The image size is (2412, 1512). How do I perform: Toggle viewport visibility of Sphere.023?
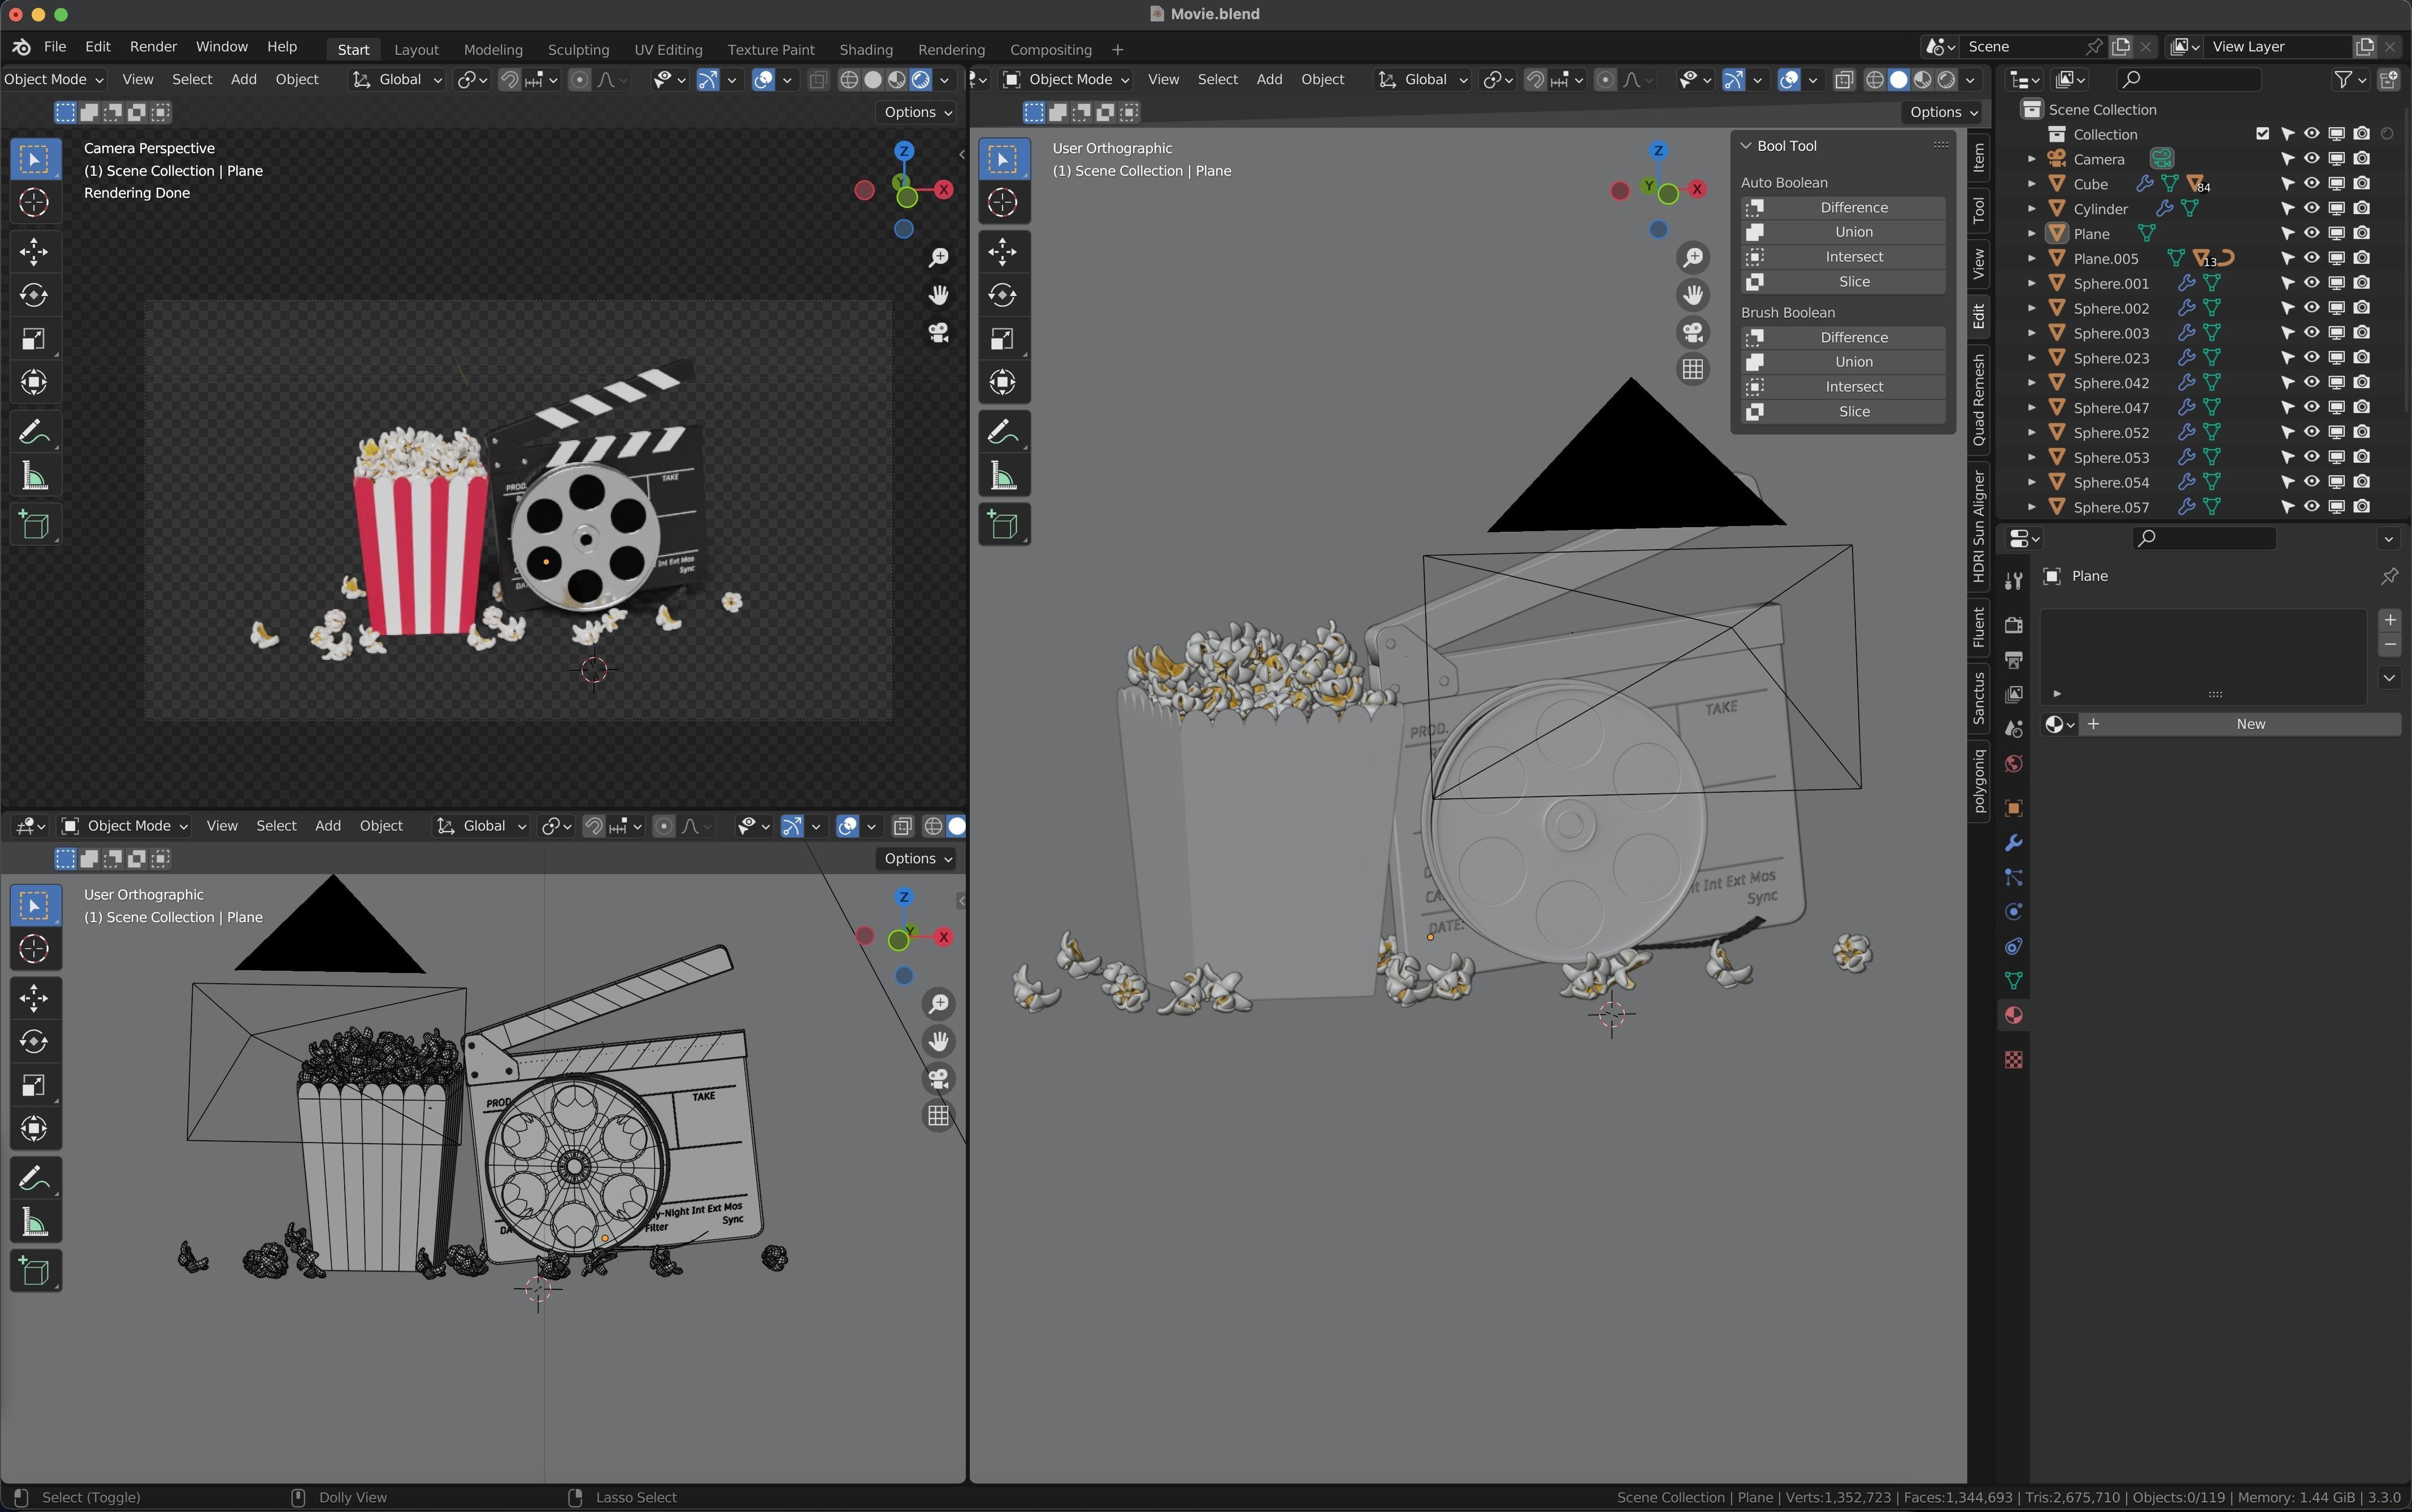point(2312,358)
